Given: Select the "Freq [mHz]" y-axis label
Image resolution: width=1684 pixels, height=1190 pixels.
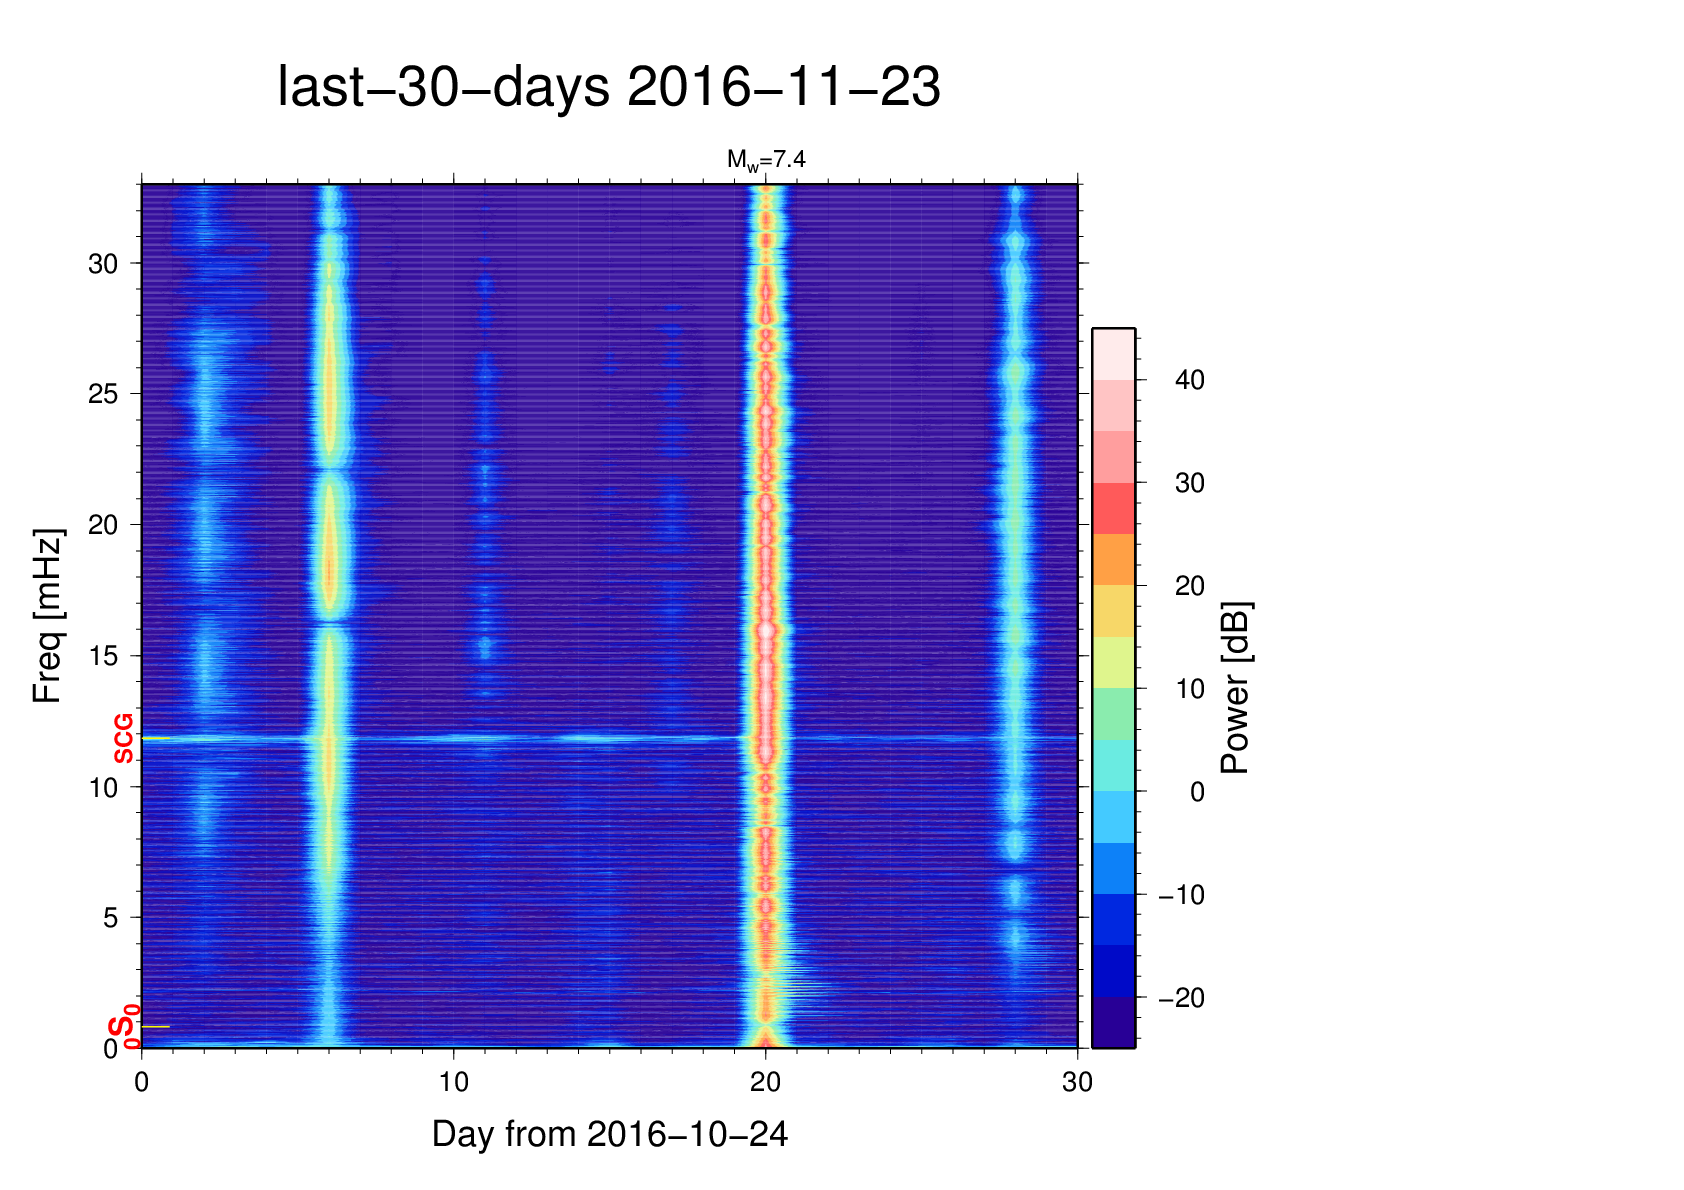Looking at the screenshot, I should (47, 616).
